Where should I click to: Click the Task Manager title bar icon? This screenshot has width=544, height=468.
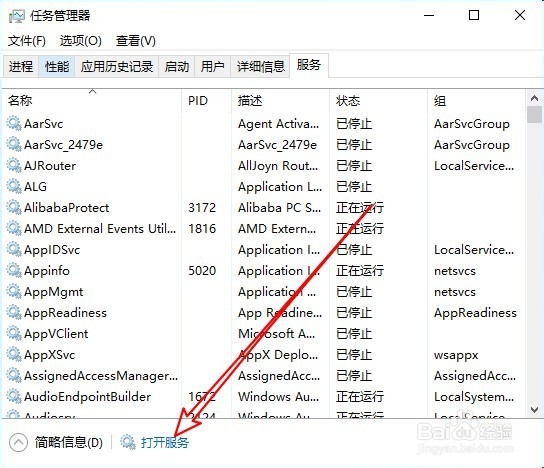17,16
